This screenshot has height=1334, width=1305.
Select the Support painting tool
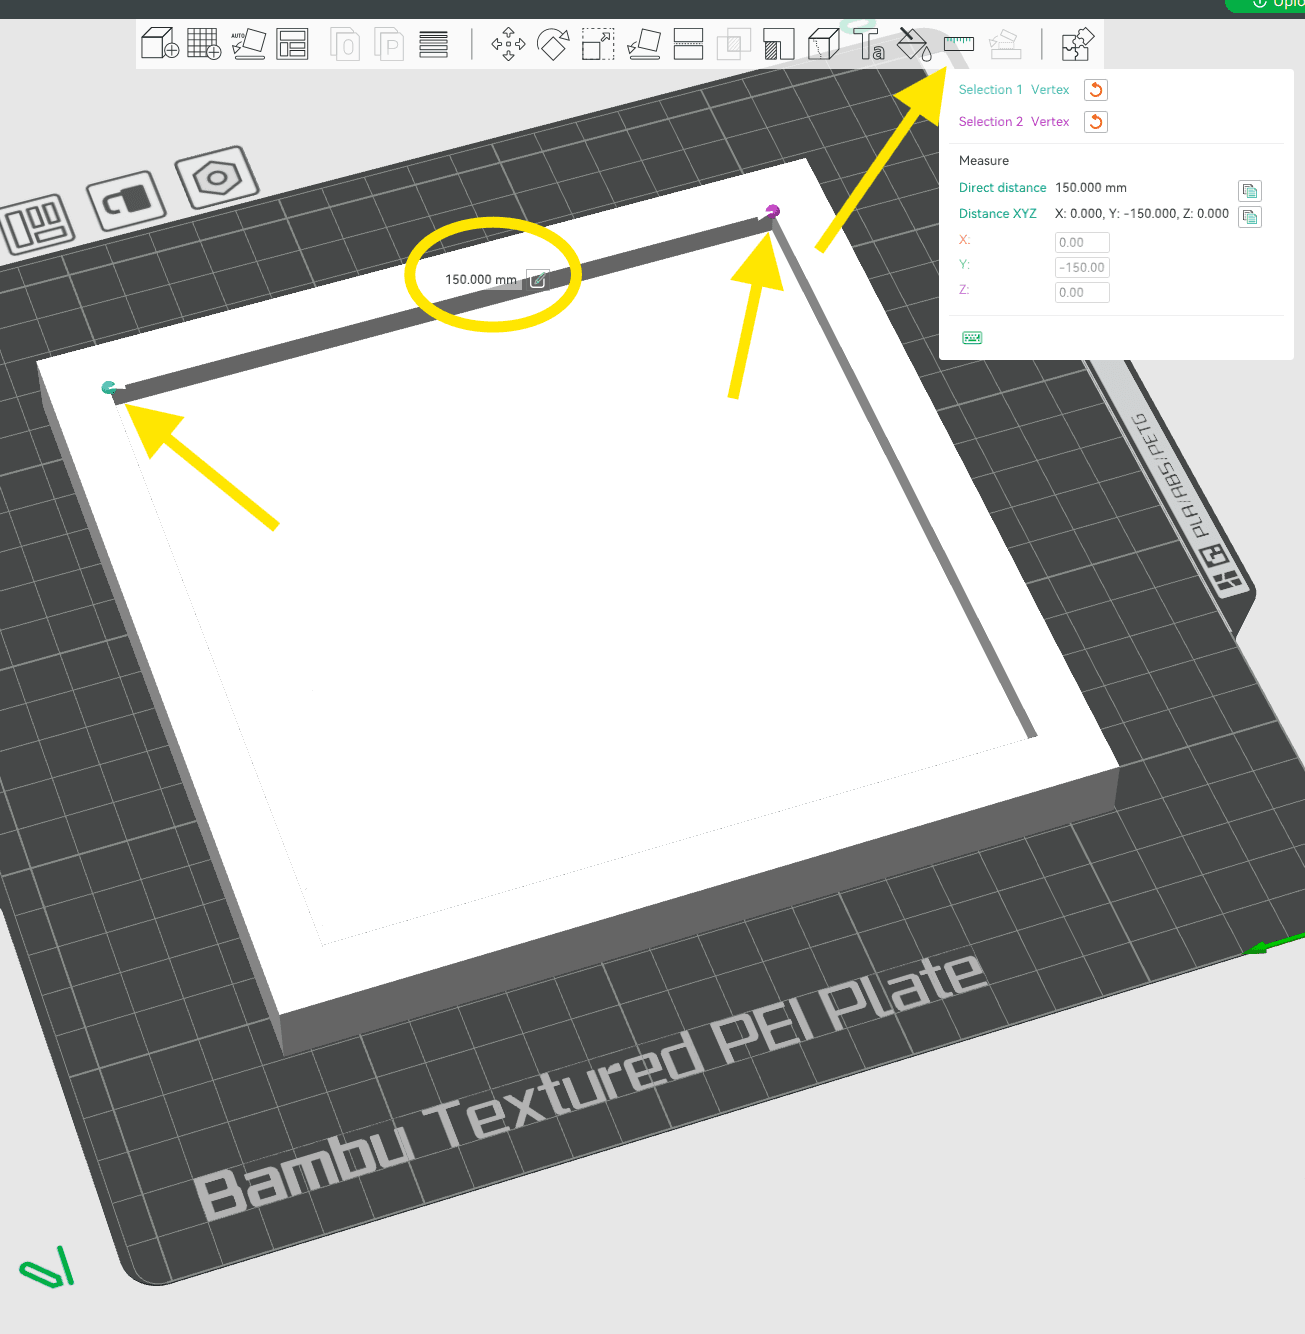point(778,44)
